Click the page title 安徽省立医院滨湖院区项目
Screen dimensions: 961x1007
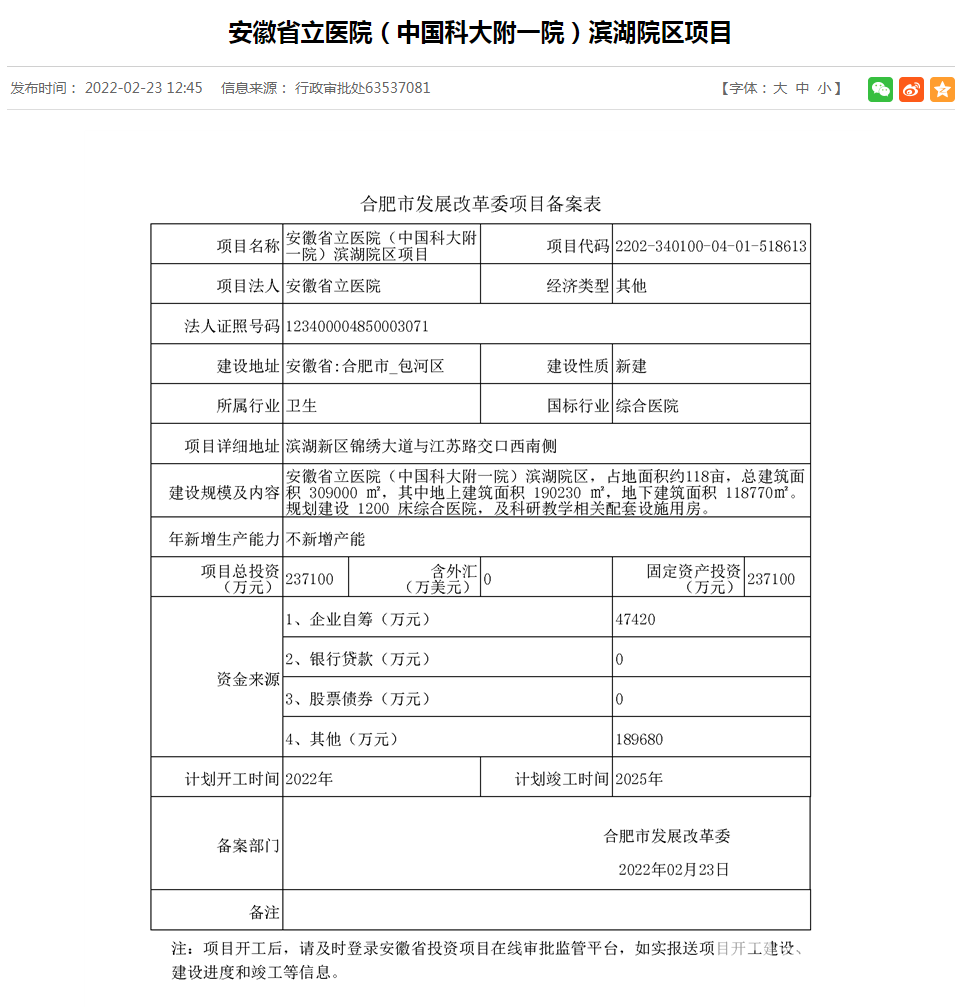(480, 33)
